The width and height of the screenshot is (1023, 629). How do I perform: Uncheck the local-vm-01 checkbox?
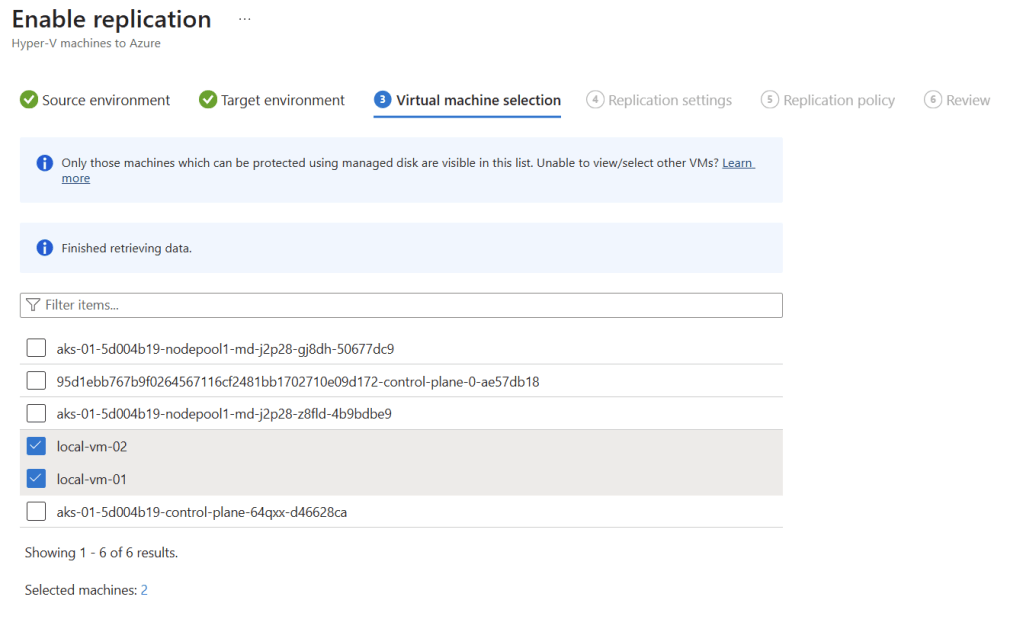click(36, 479)
